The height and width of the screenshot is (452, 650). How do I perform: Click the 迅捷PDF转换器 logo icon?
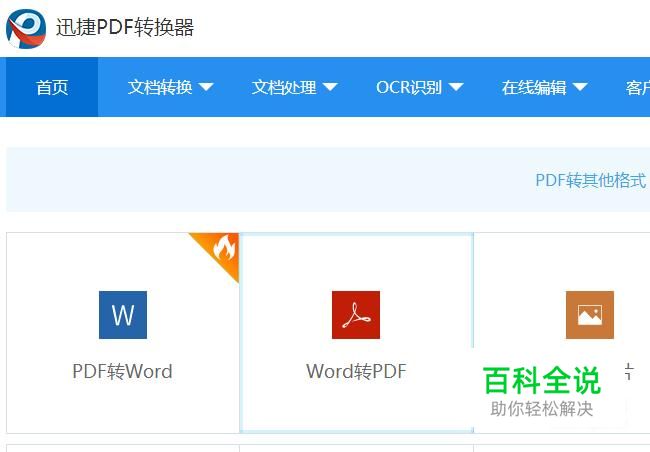click(x=26, y=28)
